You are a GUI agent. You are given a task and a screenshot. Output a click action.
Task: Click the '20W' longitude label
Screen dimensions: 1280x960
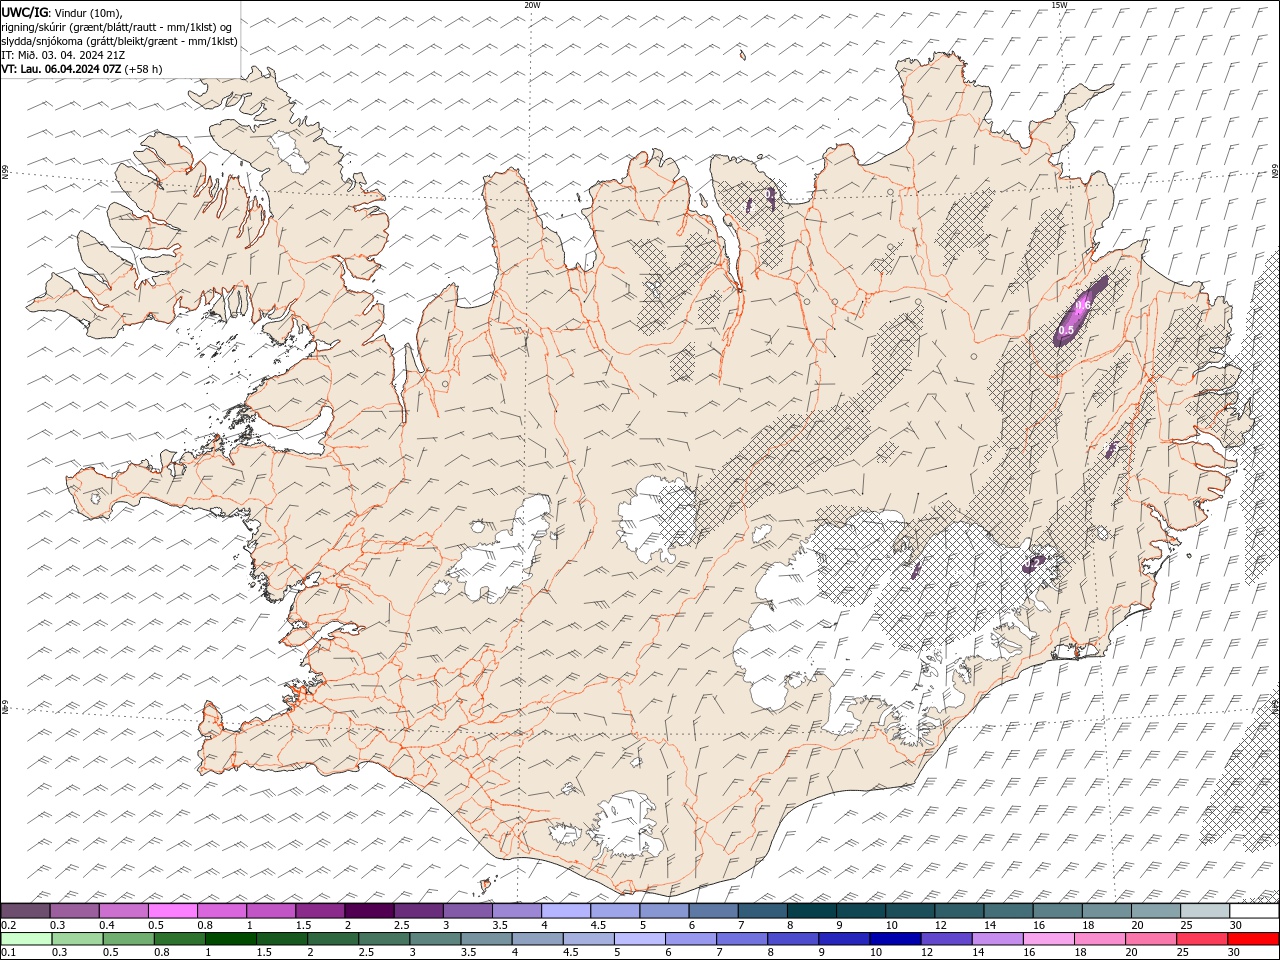(x=532, y=5)
